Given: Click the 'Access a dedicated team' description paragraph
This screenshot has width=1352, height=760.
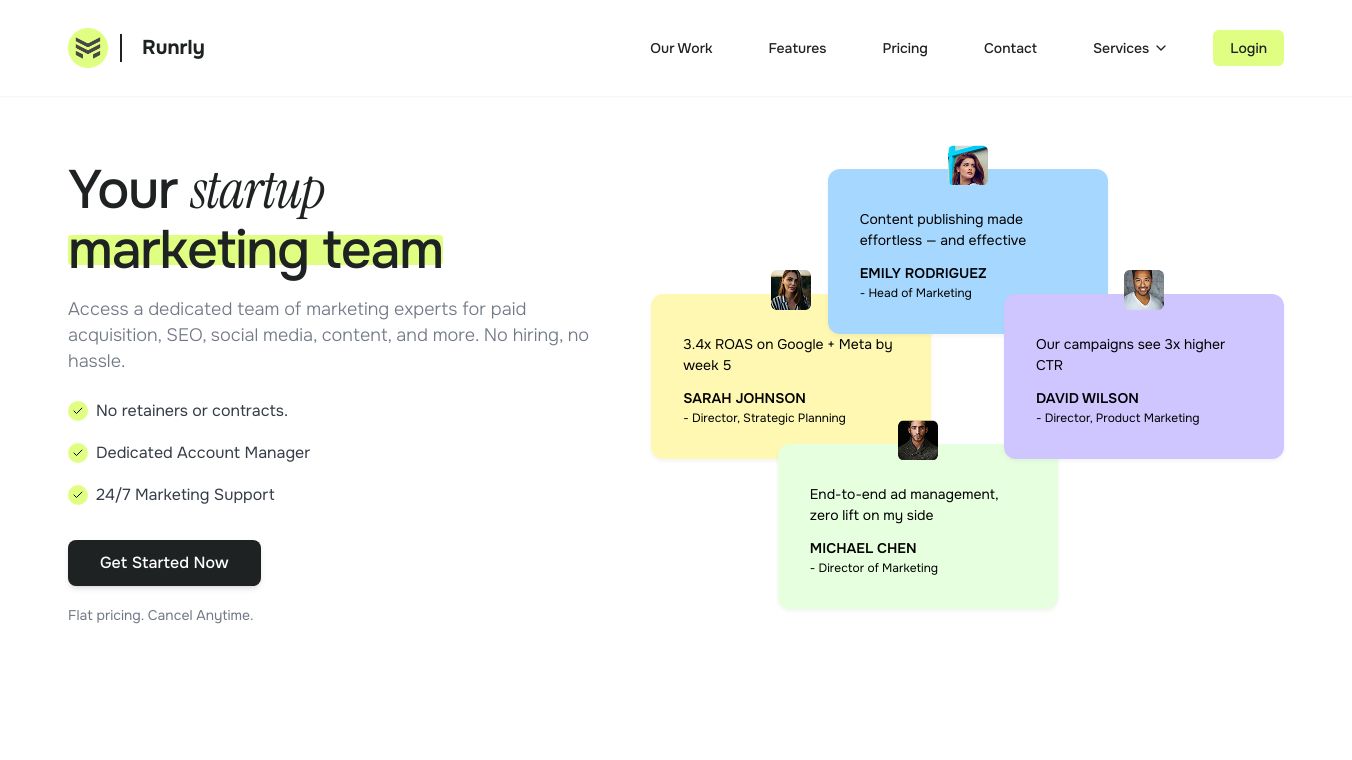Looking at the screenshot, I should coord(328,335).
